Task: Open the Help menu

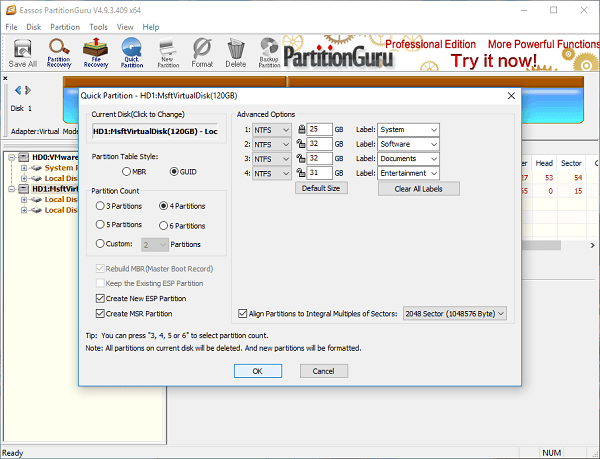Action: point(151,27)
